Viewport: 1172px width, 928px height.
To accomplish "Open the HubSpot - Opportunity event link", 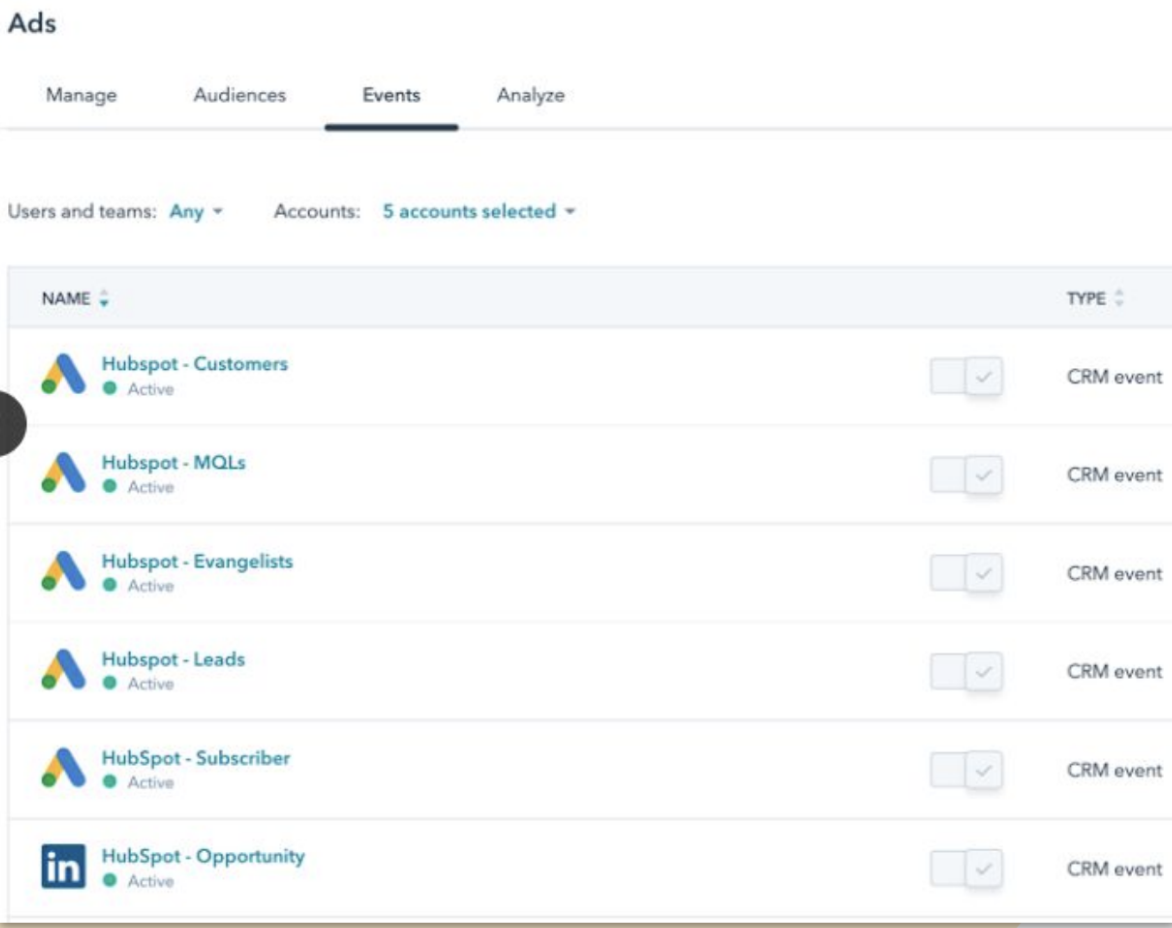I will click(203, 856).
